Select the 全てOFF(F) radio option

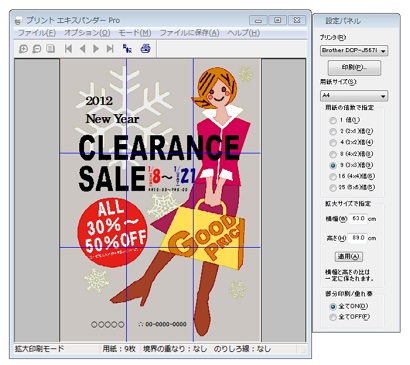pos(350,317)
